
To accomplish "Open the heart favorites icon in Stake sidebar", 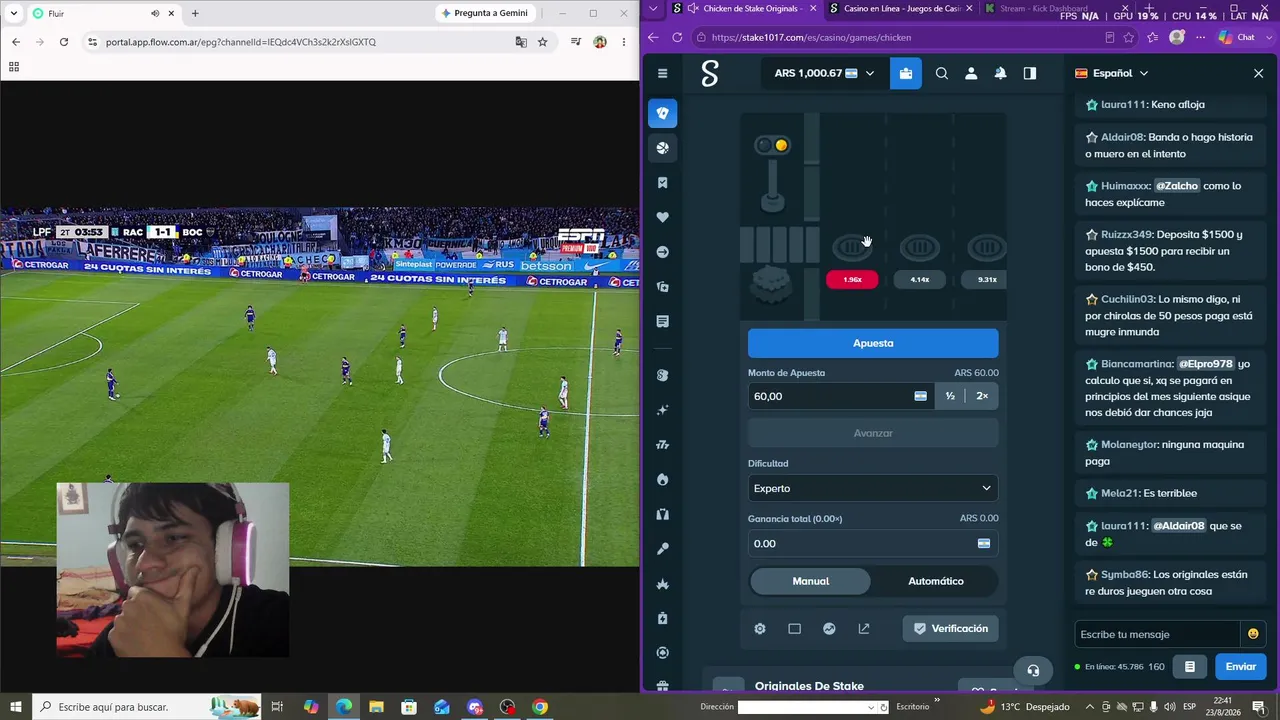I will click(x=662, y=217).
